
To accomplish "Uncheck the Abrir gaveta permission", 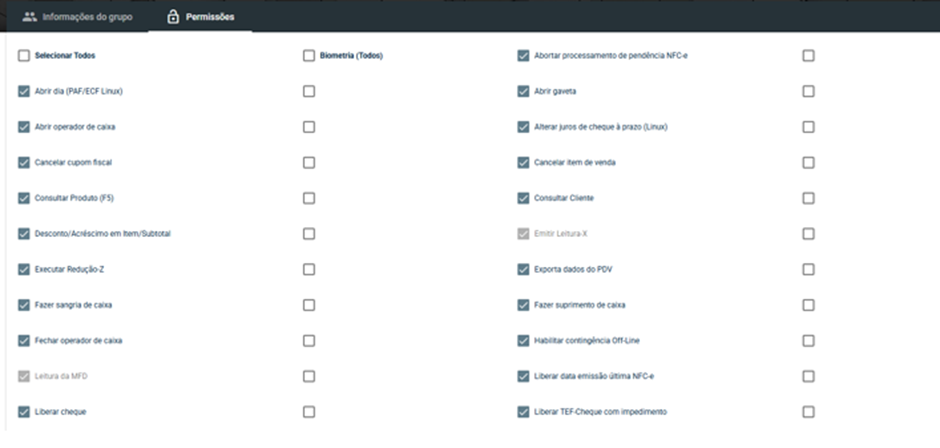I will 523,91.
